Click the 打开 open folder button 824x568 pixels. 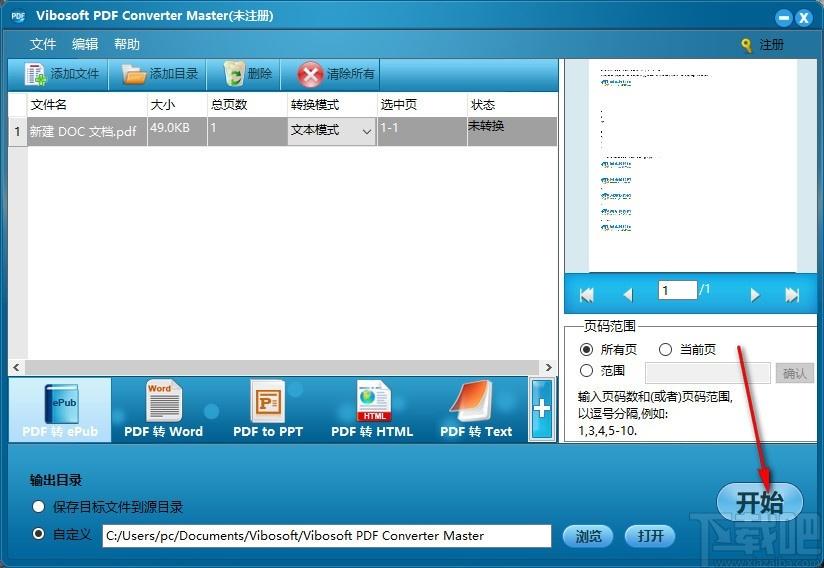[650, 536]
